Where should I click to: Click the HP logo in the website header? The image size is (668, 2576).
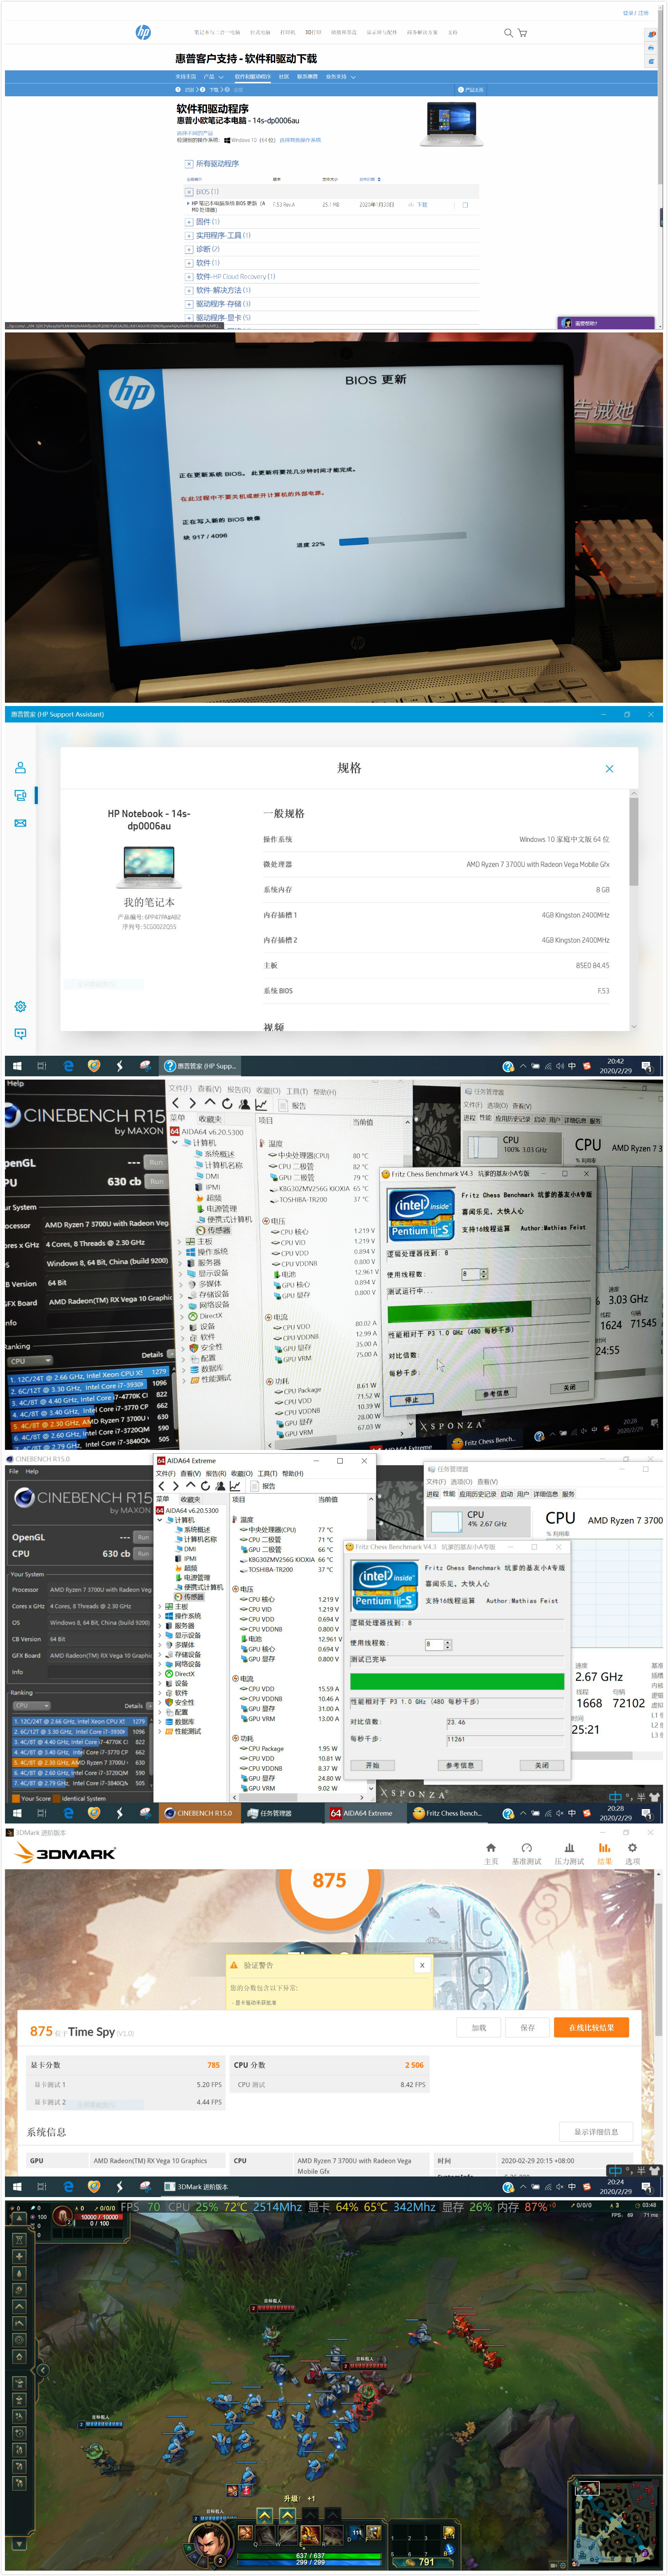(143, 33)
